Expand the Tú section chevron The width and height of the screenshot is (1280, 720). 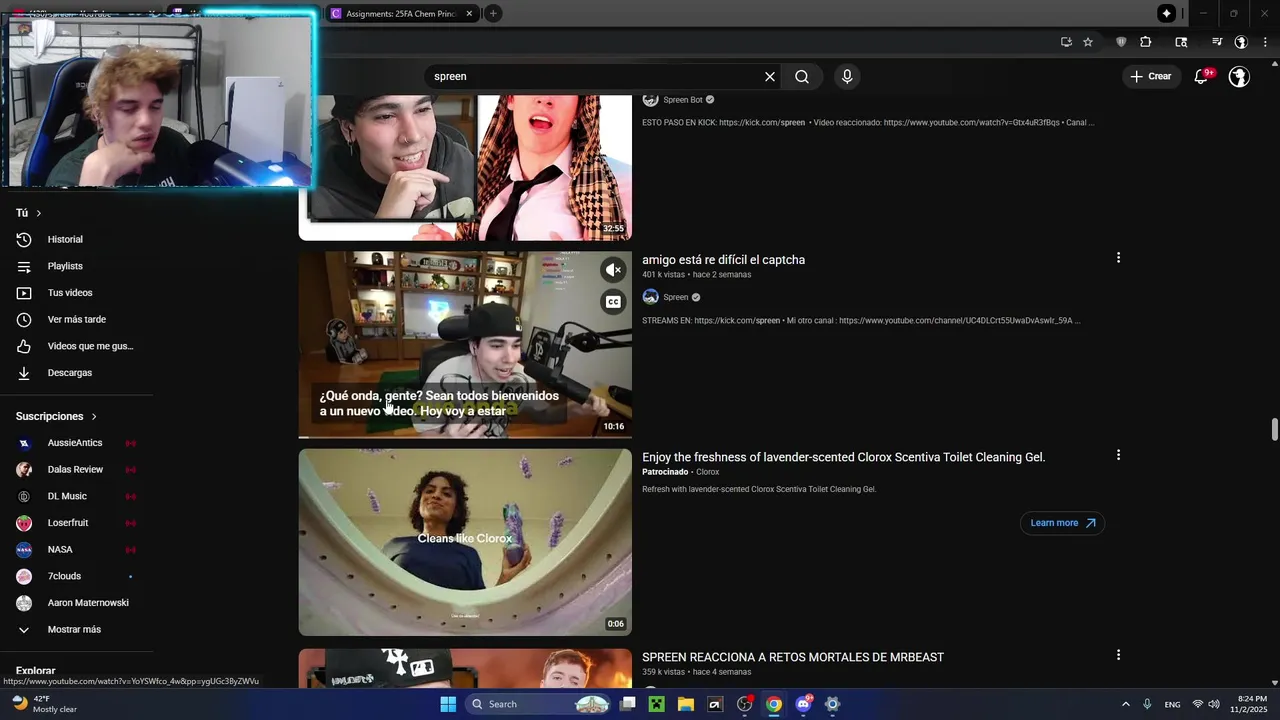pos(39,213)
